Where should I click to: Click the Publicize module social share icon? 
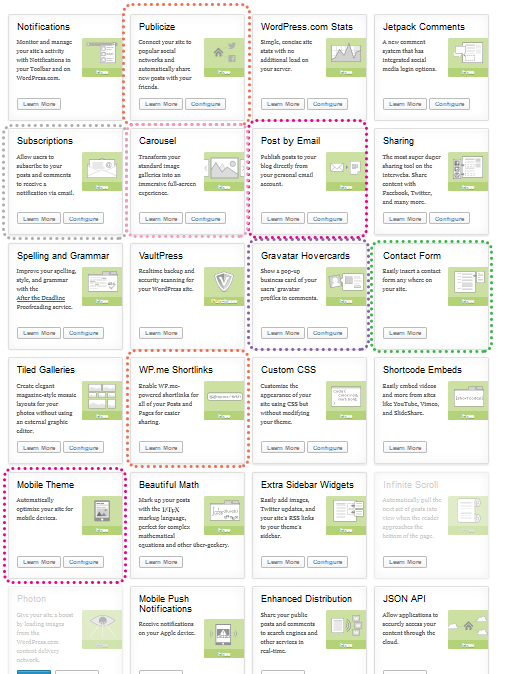point(224,53)
